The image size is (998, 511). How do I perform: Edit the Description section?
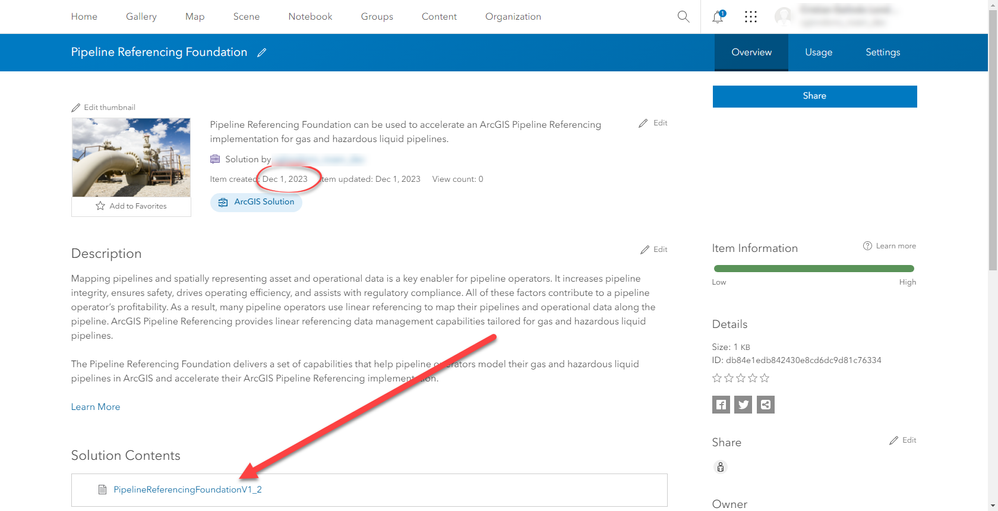(x=654, y=249)
